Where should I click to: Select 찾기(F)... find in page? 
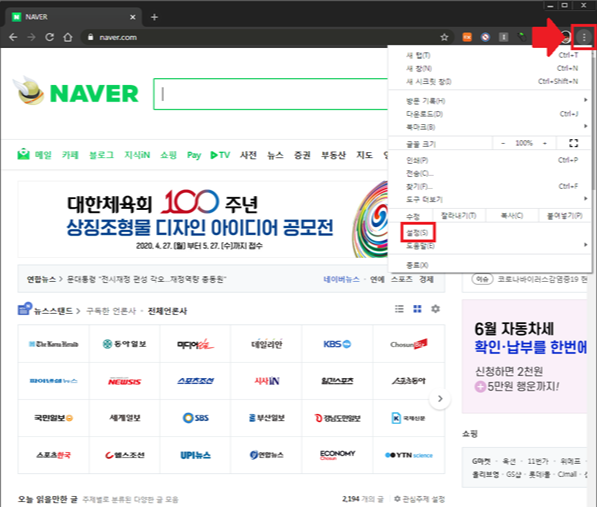pyautogui.click(x=490, y=186)
